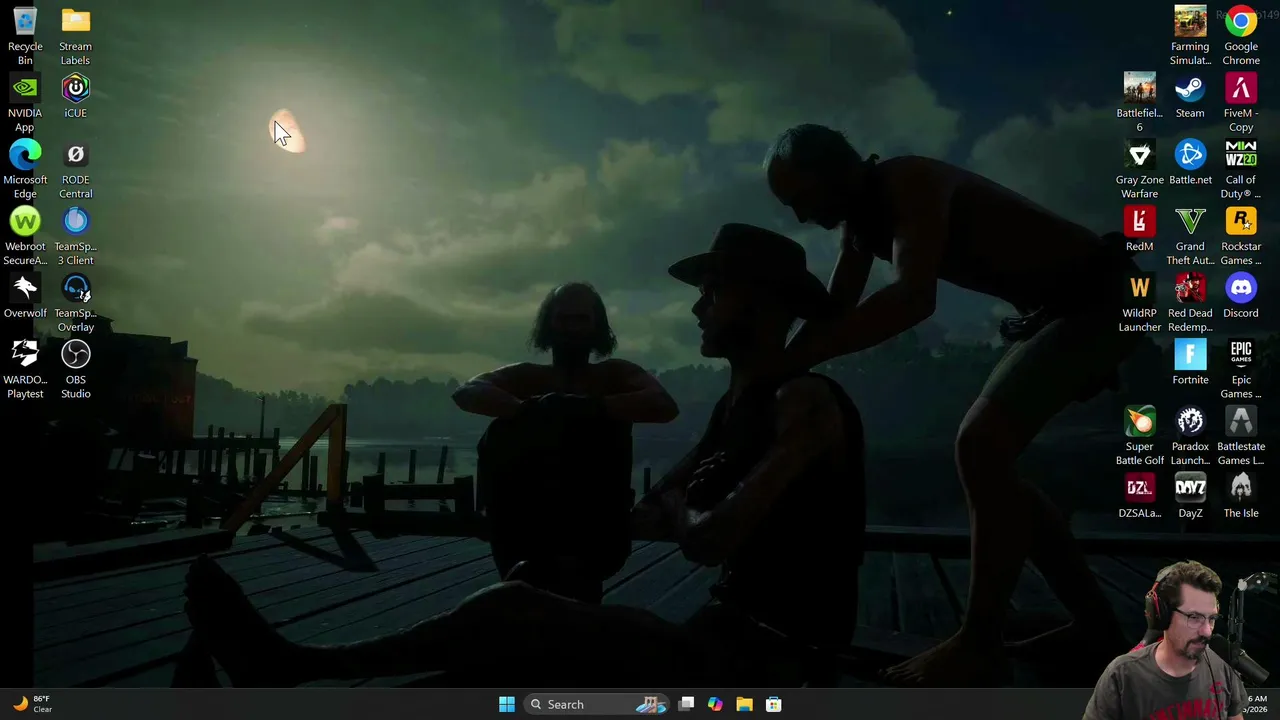
Task: Open Microsoft Edge from the desktop
Action: tap(25, 169)
